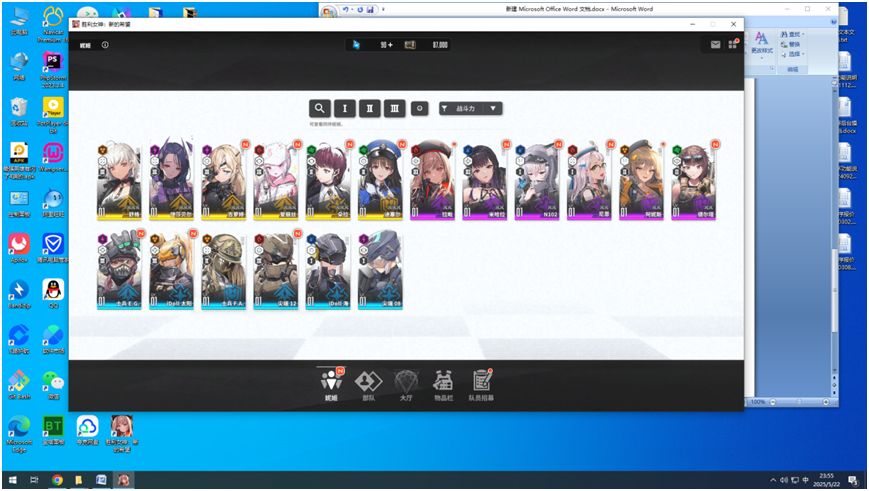Open the green BT desktop icon
Image resolution: width=869 pixels, height=491 pixels.
click(53, 431)
